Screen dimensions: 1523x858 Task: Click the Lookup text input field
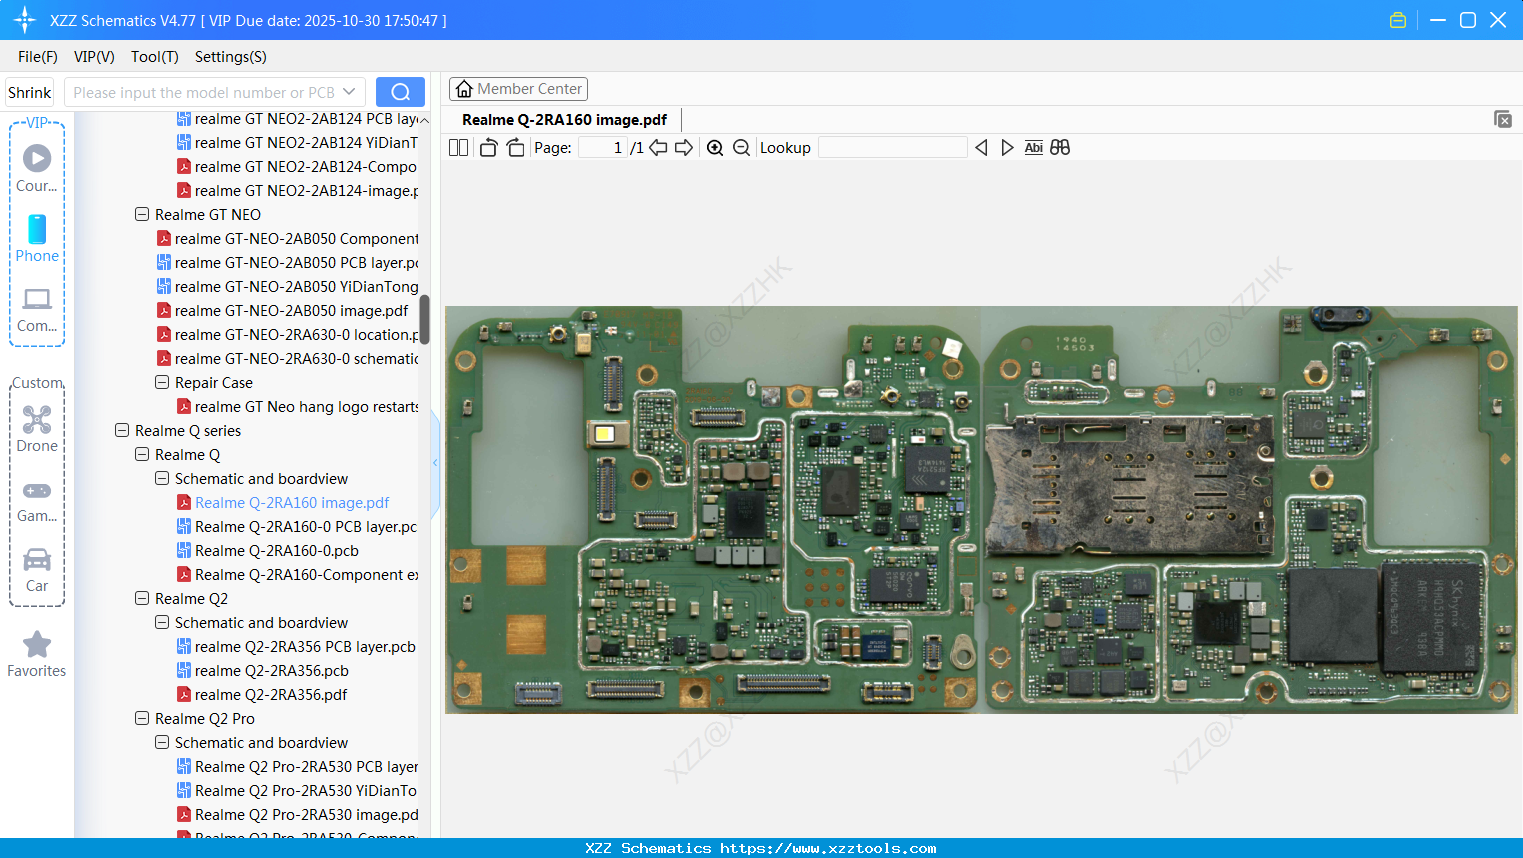click(x=892, y=148)
